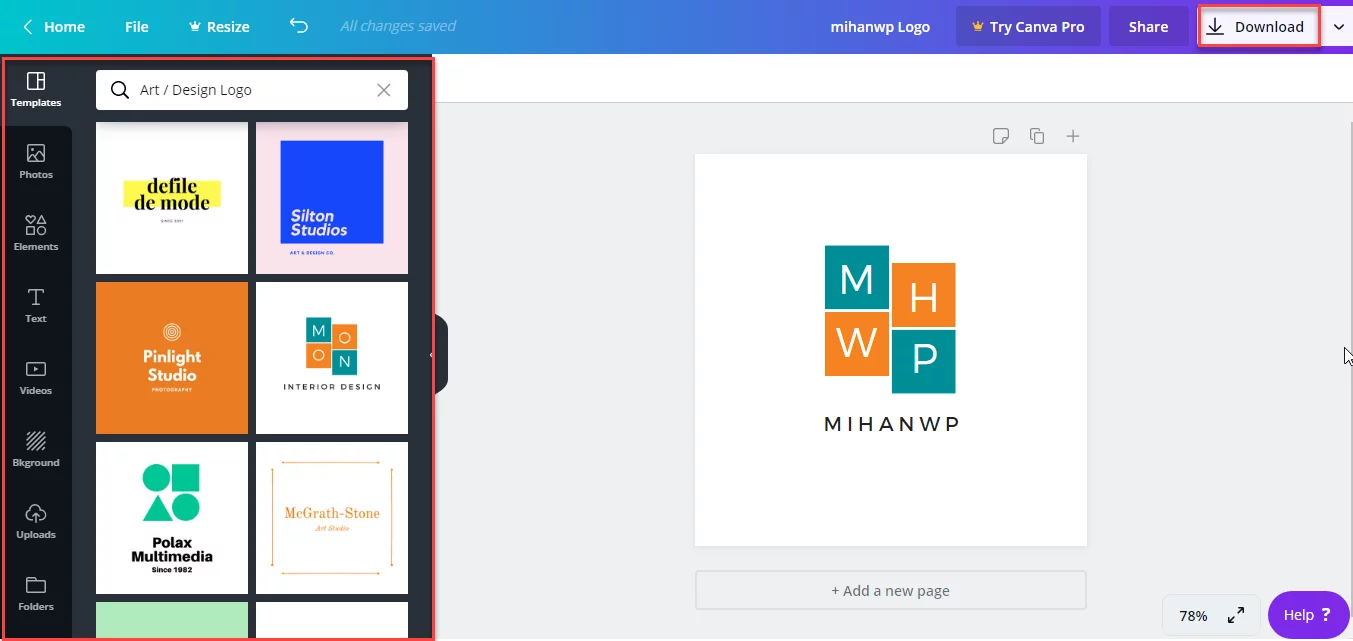The width and height of the screenshot is (1353, 641).
Task: Click the Share button
Action: [x=1147, y=26]
